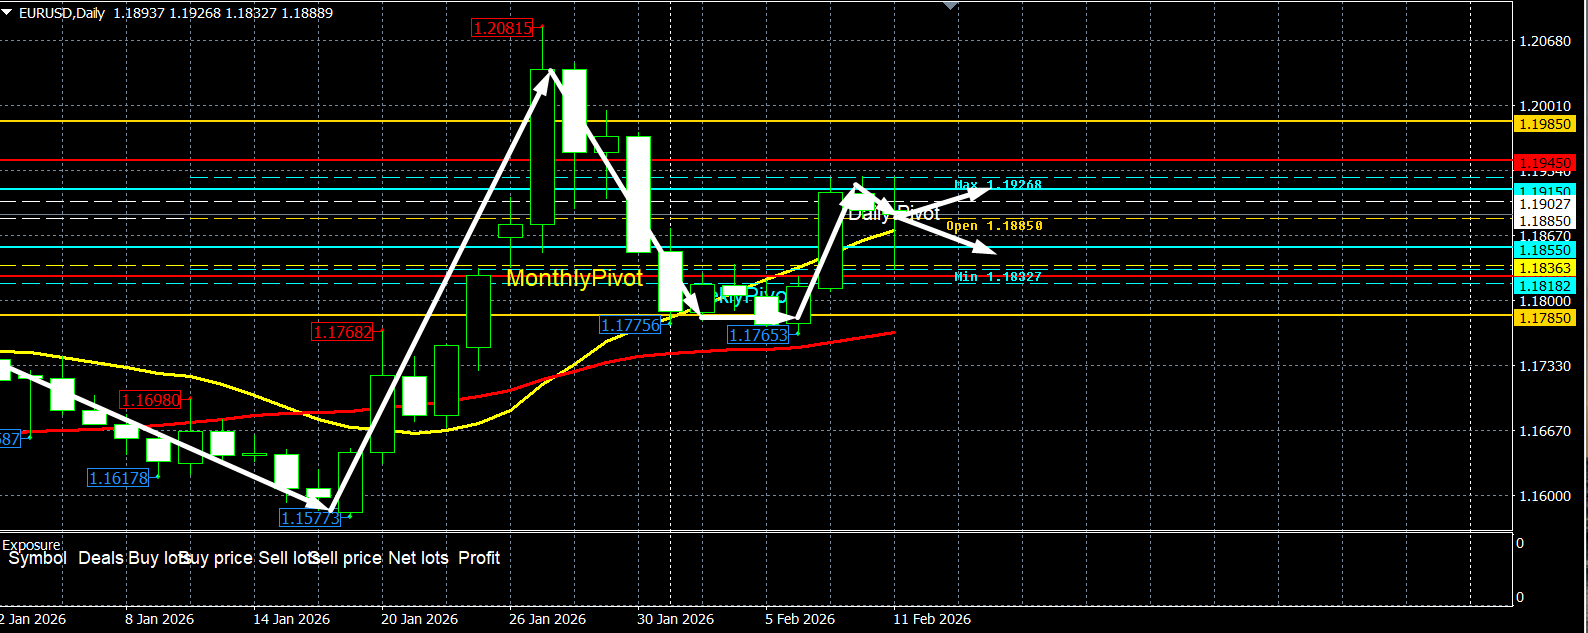Click the Net lots column header
The height and width of the screenshot is (633, 1588).
tap(418, 558)
